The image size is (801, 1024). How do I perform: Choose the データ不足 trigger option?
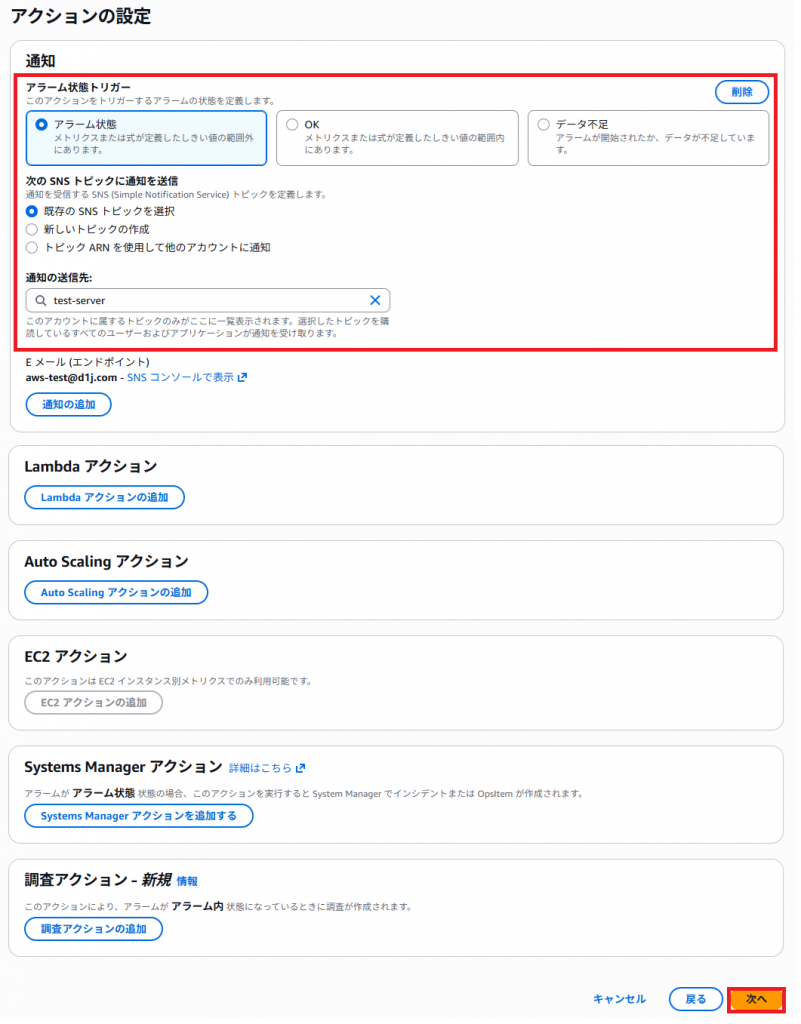click(543, 124)
